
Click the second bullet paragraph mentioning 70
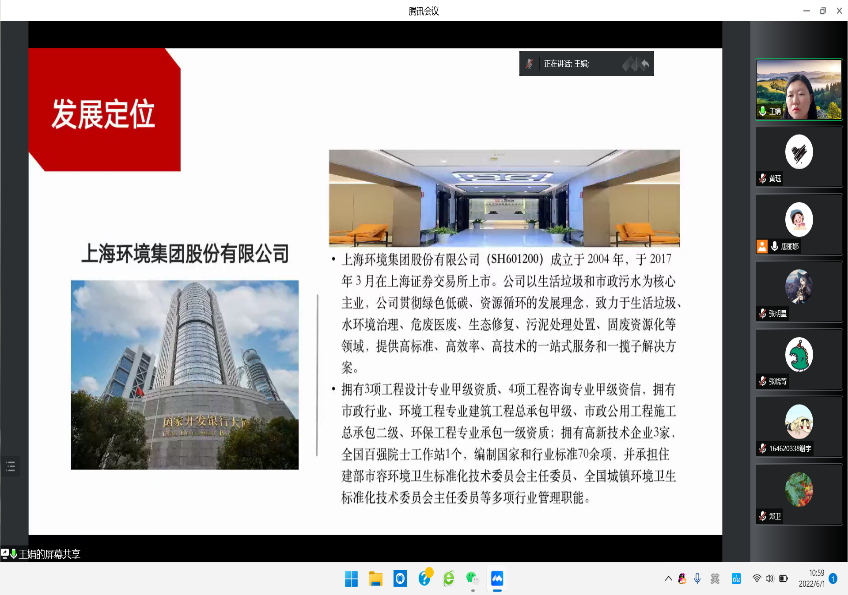click(506, 444)
